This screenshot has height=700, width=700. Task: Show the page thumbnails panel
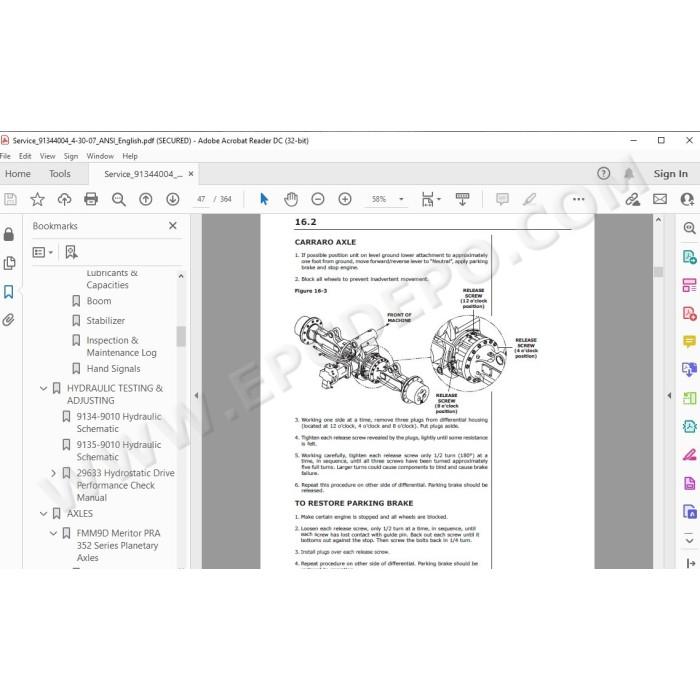point(9,263)
